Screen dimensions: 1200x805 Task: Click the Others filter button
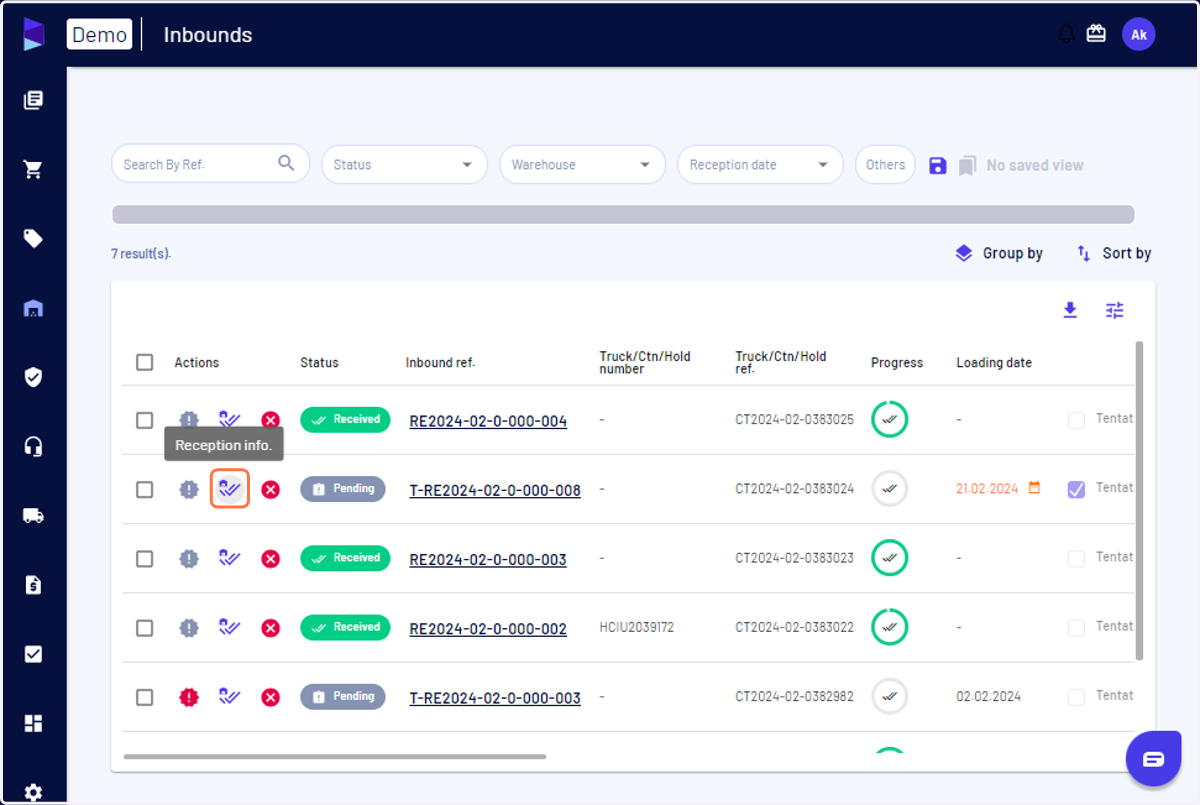point(885,165)
